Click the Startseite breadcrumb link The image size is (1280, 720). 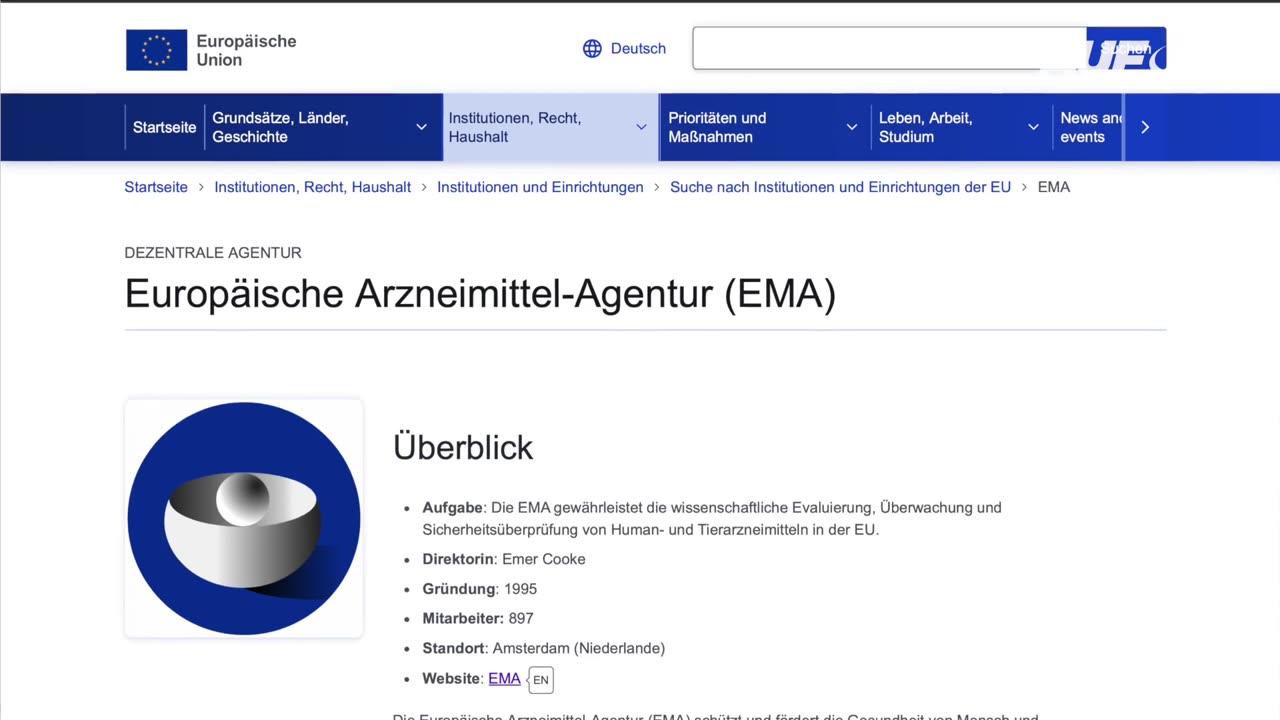[156, 187]
